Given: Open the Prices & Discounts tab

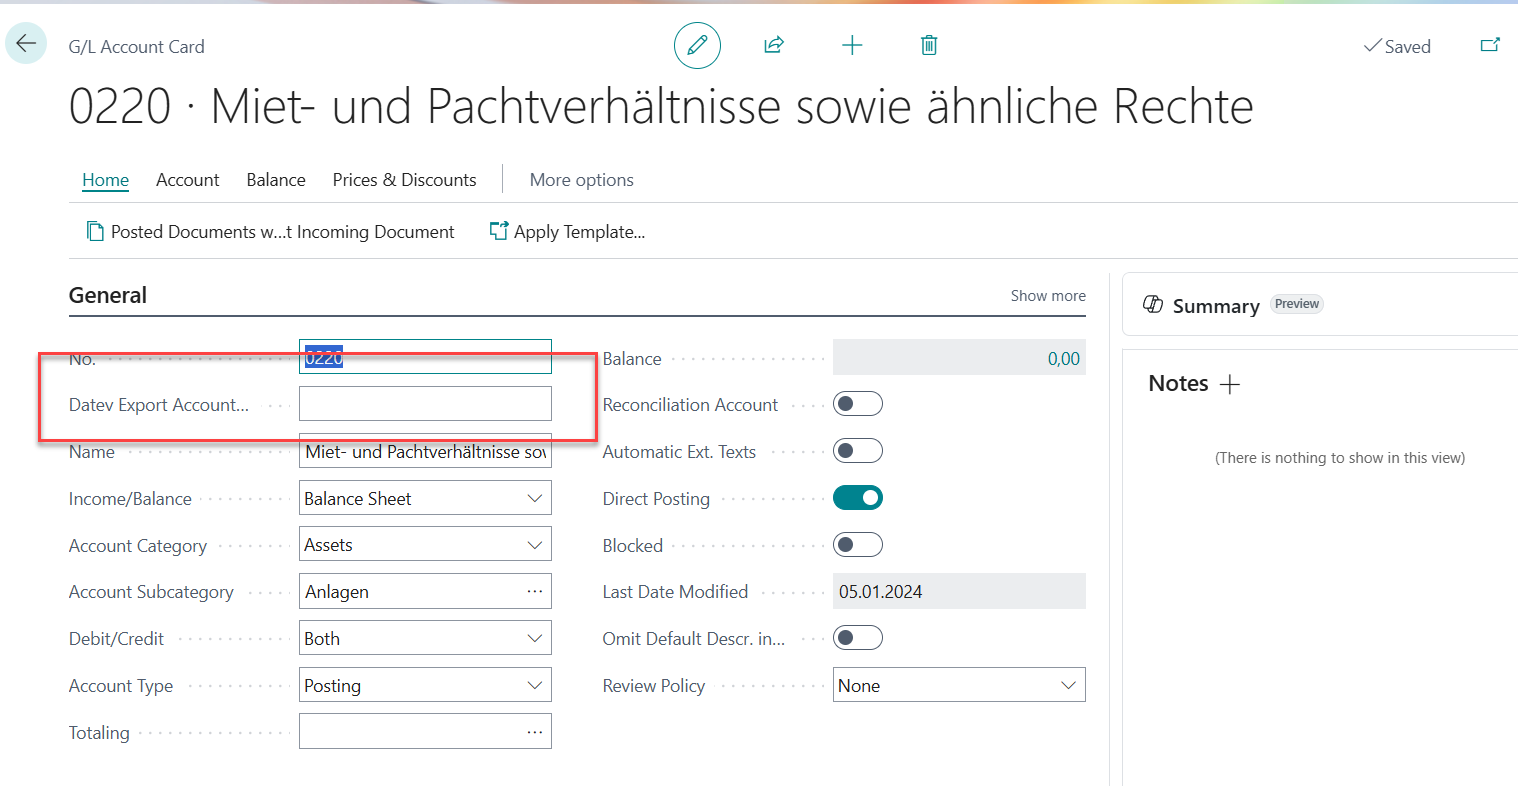Looking at the screenshot, I should point(404,180).
